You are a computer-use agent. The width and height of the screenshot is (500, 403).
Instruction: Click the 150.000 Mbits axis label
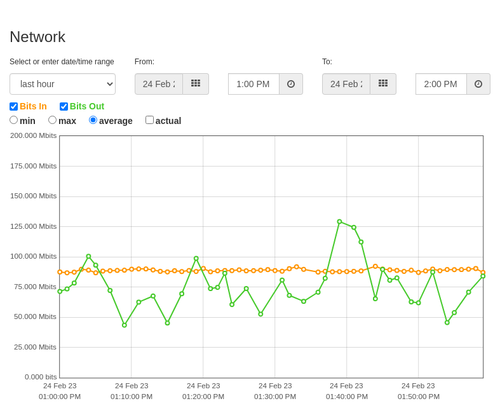[x=33, y=196]
